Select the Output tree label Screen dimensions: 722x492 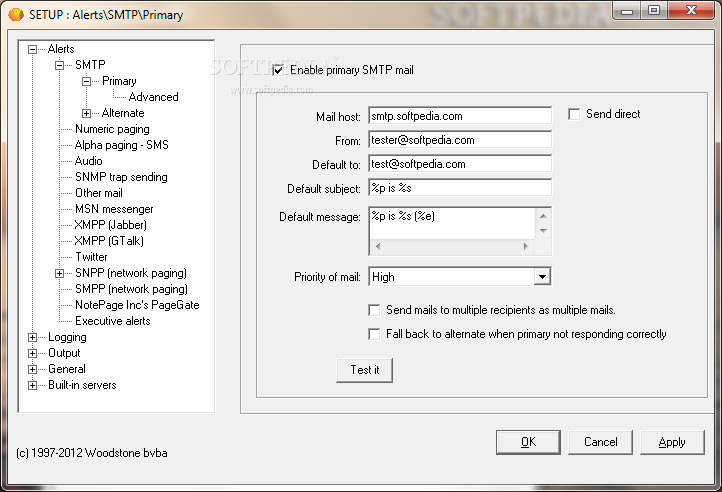coord(64,353)
